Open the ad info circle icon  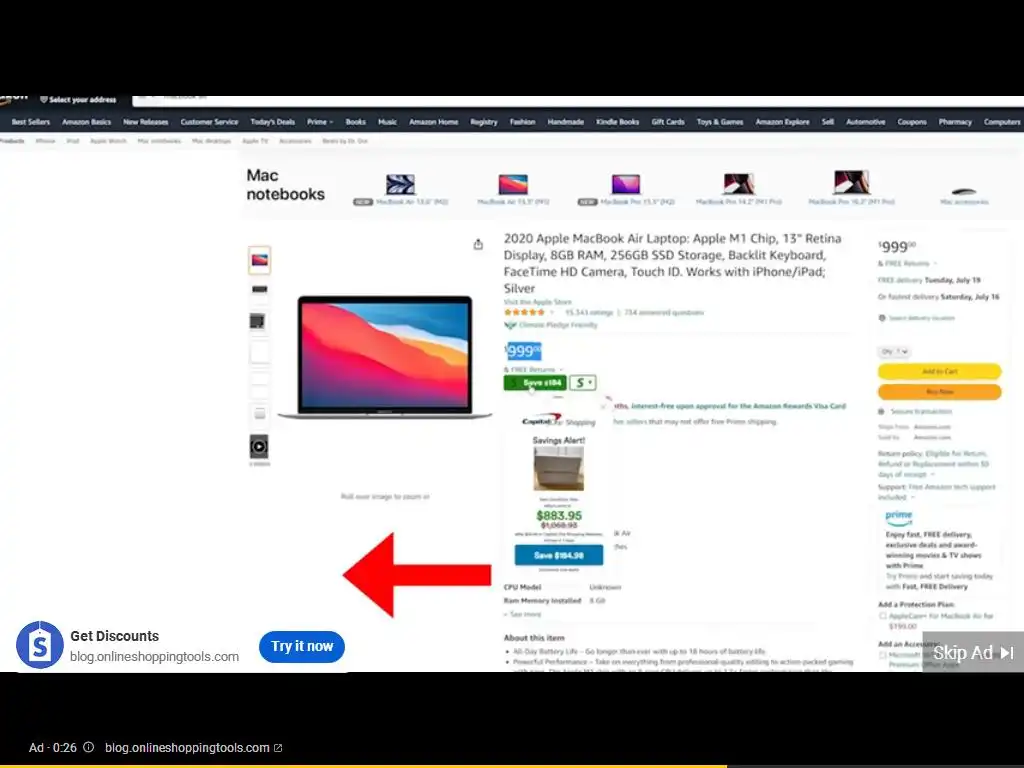click(x=89, y=747)
